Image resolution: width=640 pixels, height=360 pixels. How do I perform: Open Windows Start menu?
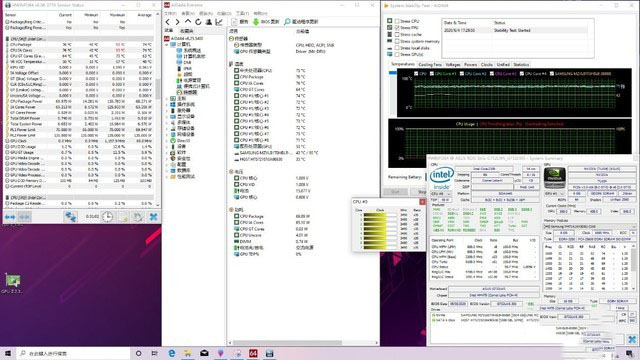(x=8, y=353)
